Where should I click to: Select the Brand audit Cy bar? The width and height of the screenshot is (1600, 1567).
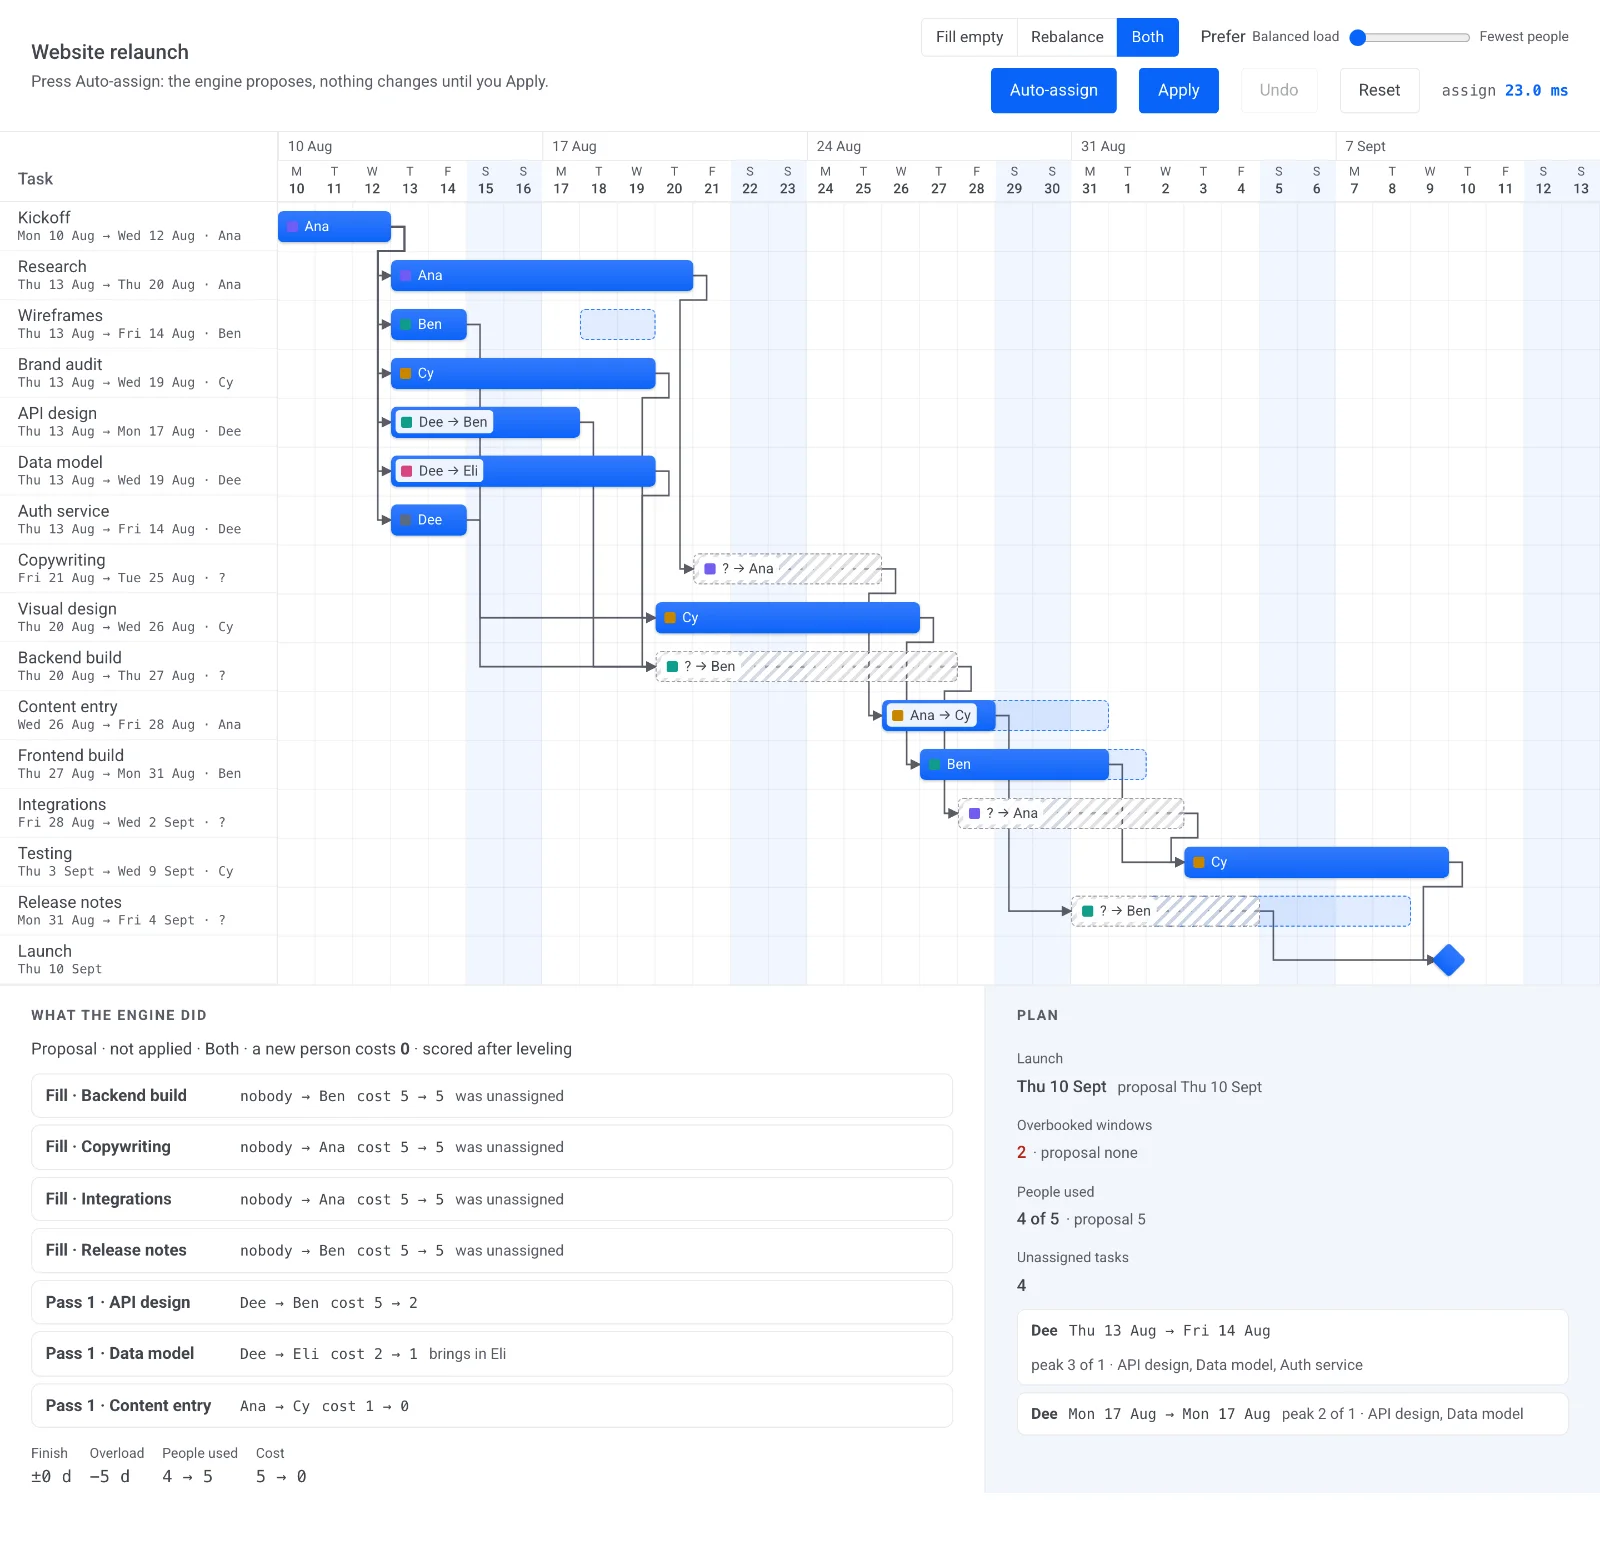pyautogui.click(x=523, y=373)
